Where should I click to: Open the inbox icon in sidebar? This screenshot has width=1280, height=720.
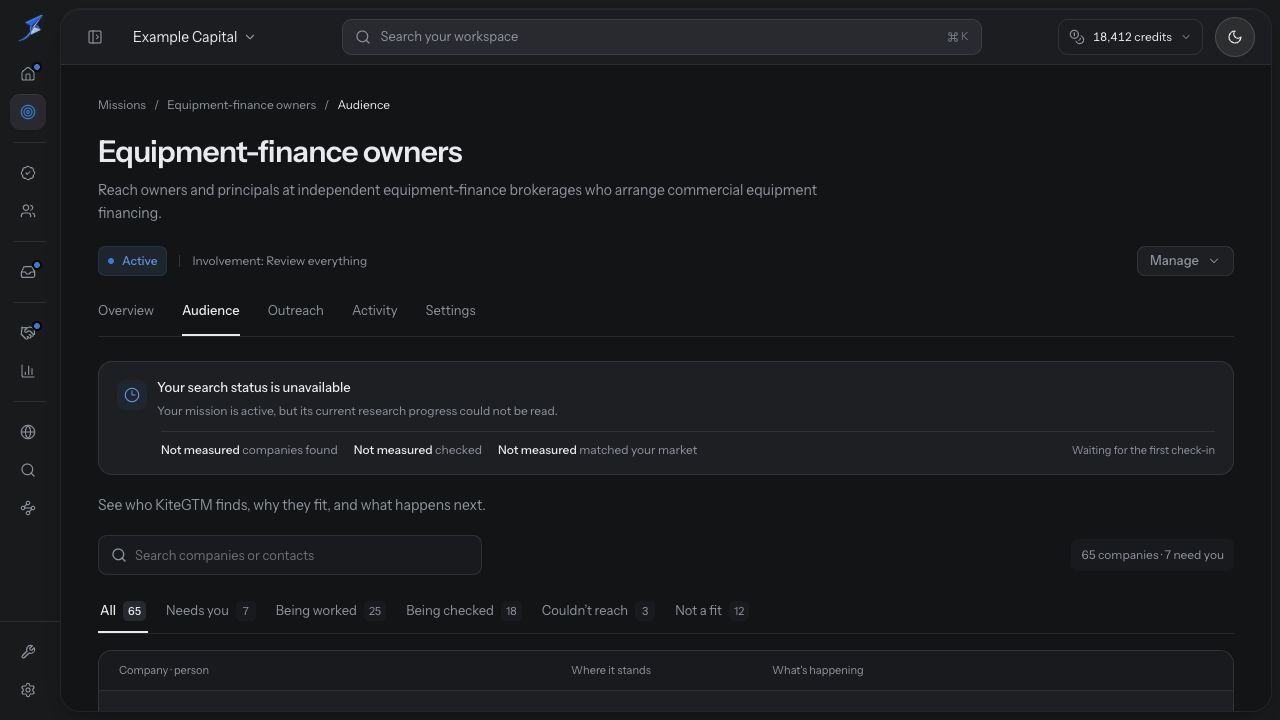pos(28,272)
